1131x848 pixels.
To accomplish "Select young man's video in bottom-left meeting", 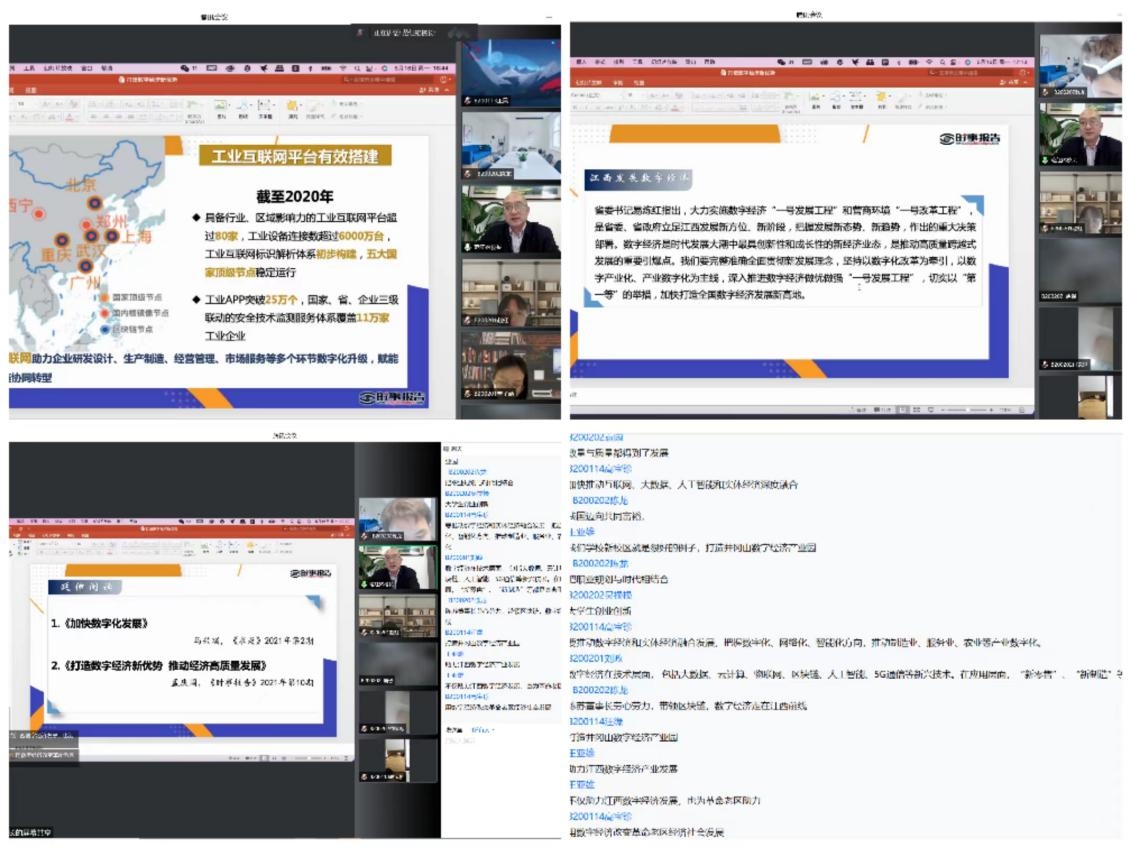I will (398, 519).
